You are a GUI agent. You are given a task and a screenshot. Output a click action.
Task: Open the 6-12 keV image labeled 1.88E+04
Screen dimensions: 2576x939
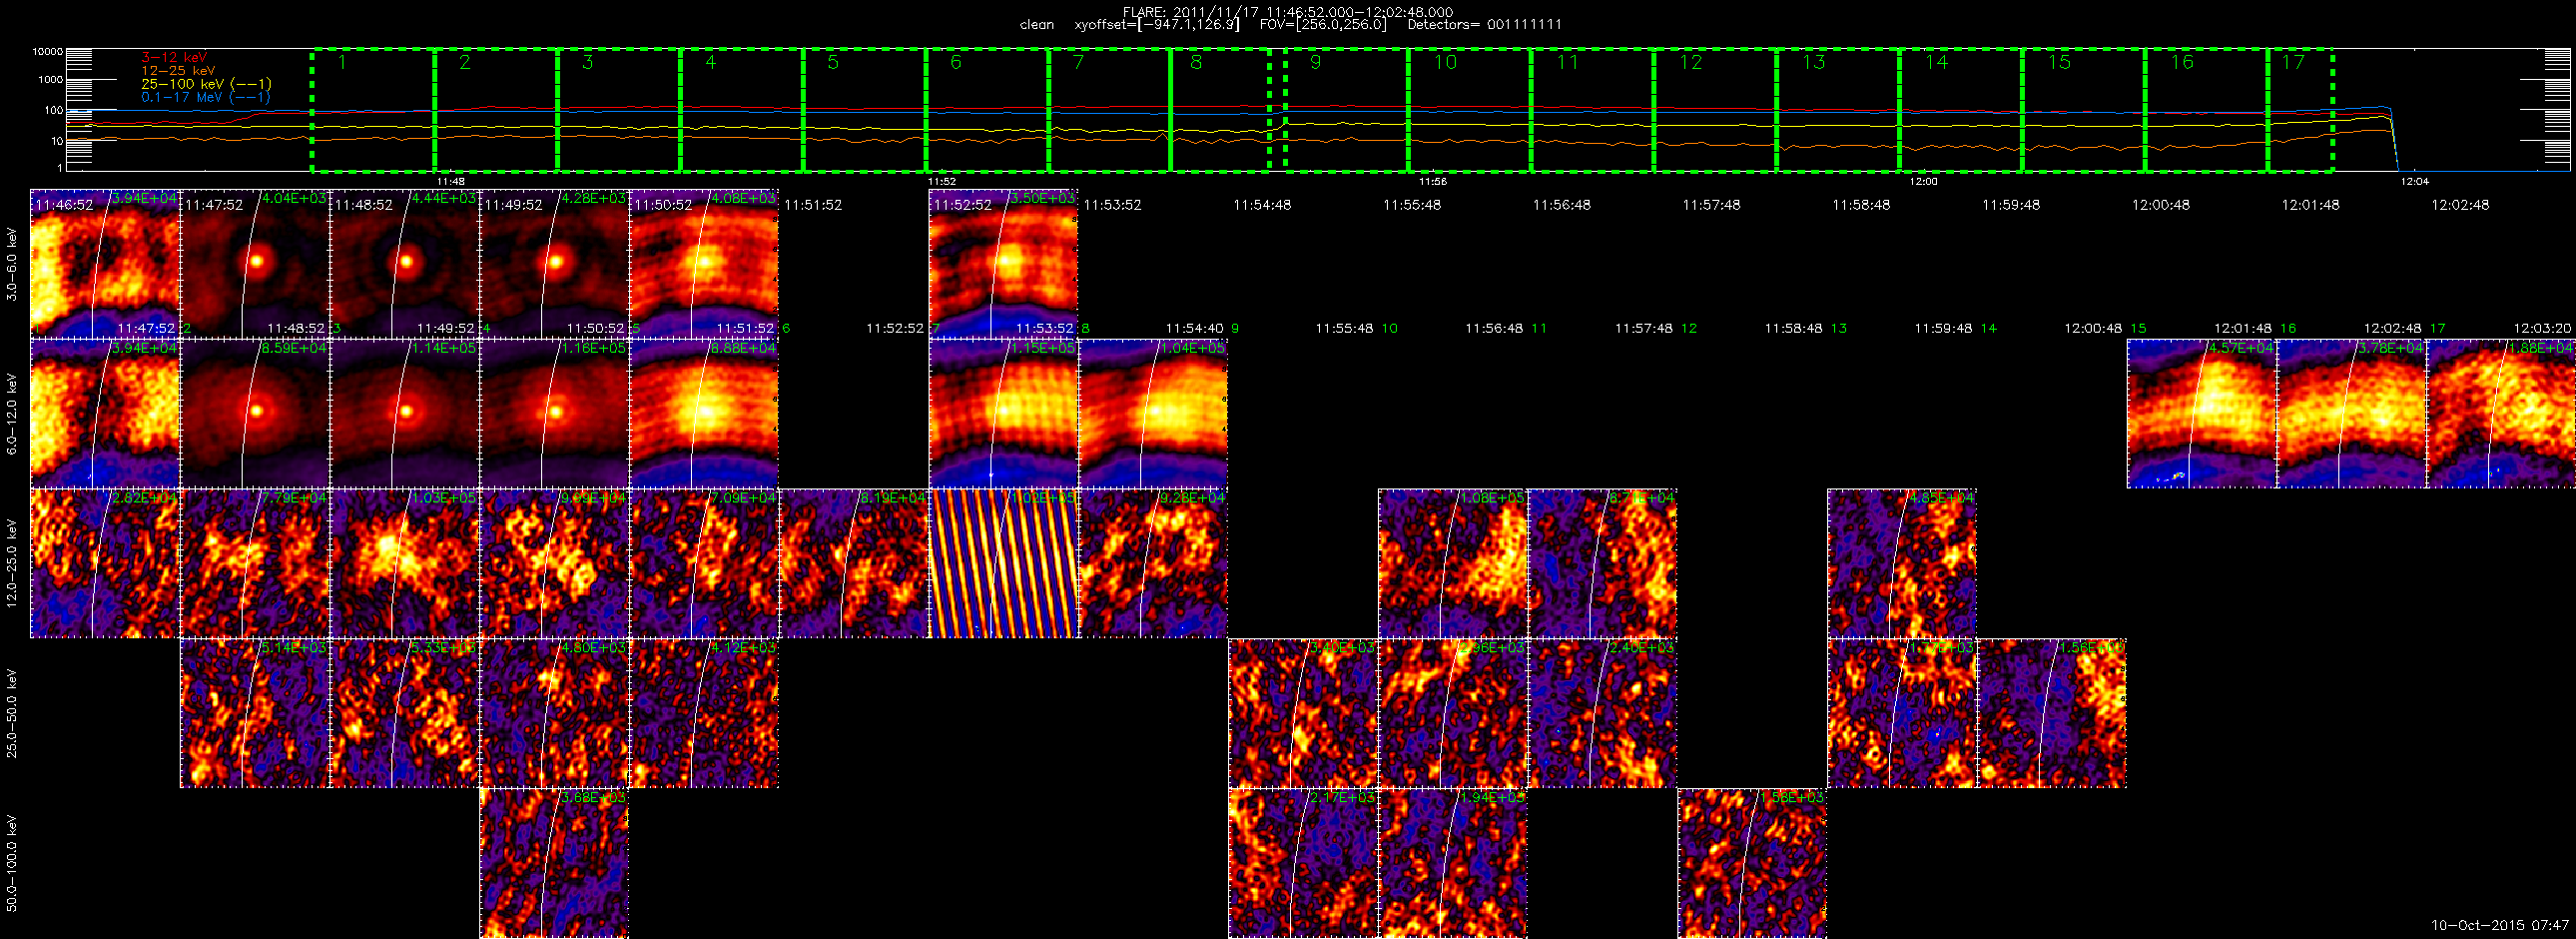2501,413
